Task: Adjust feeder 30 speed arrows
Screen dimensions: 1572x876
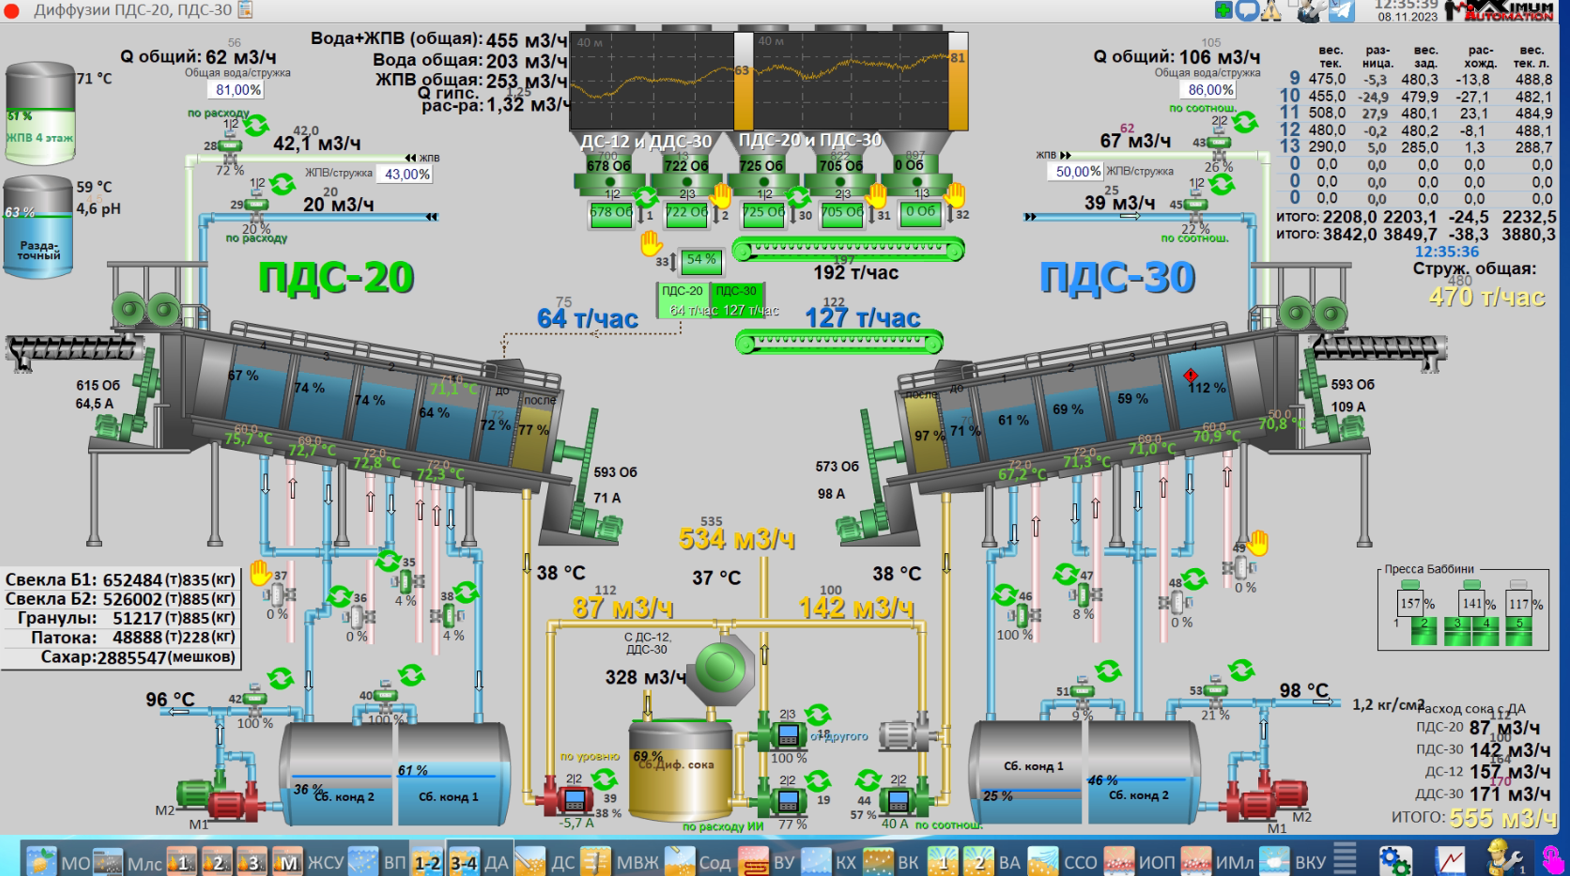Action: [x=794, y=215]
